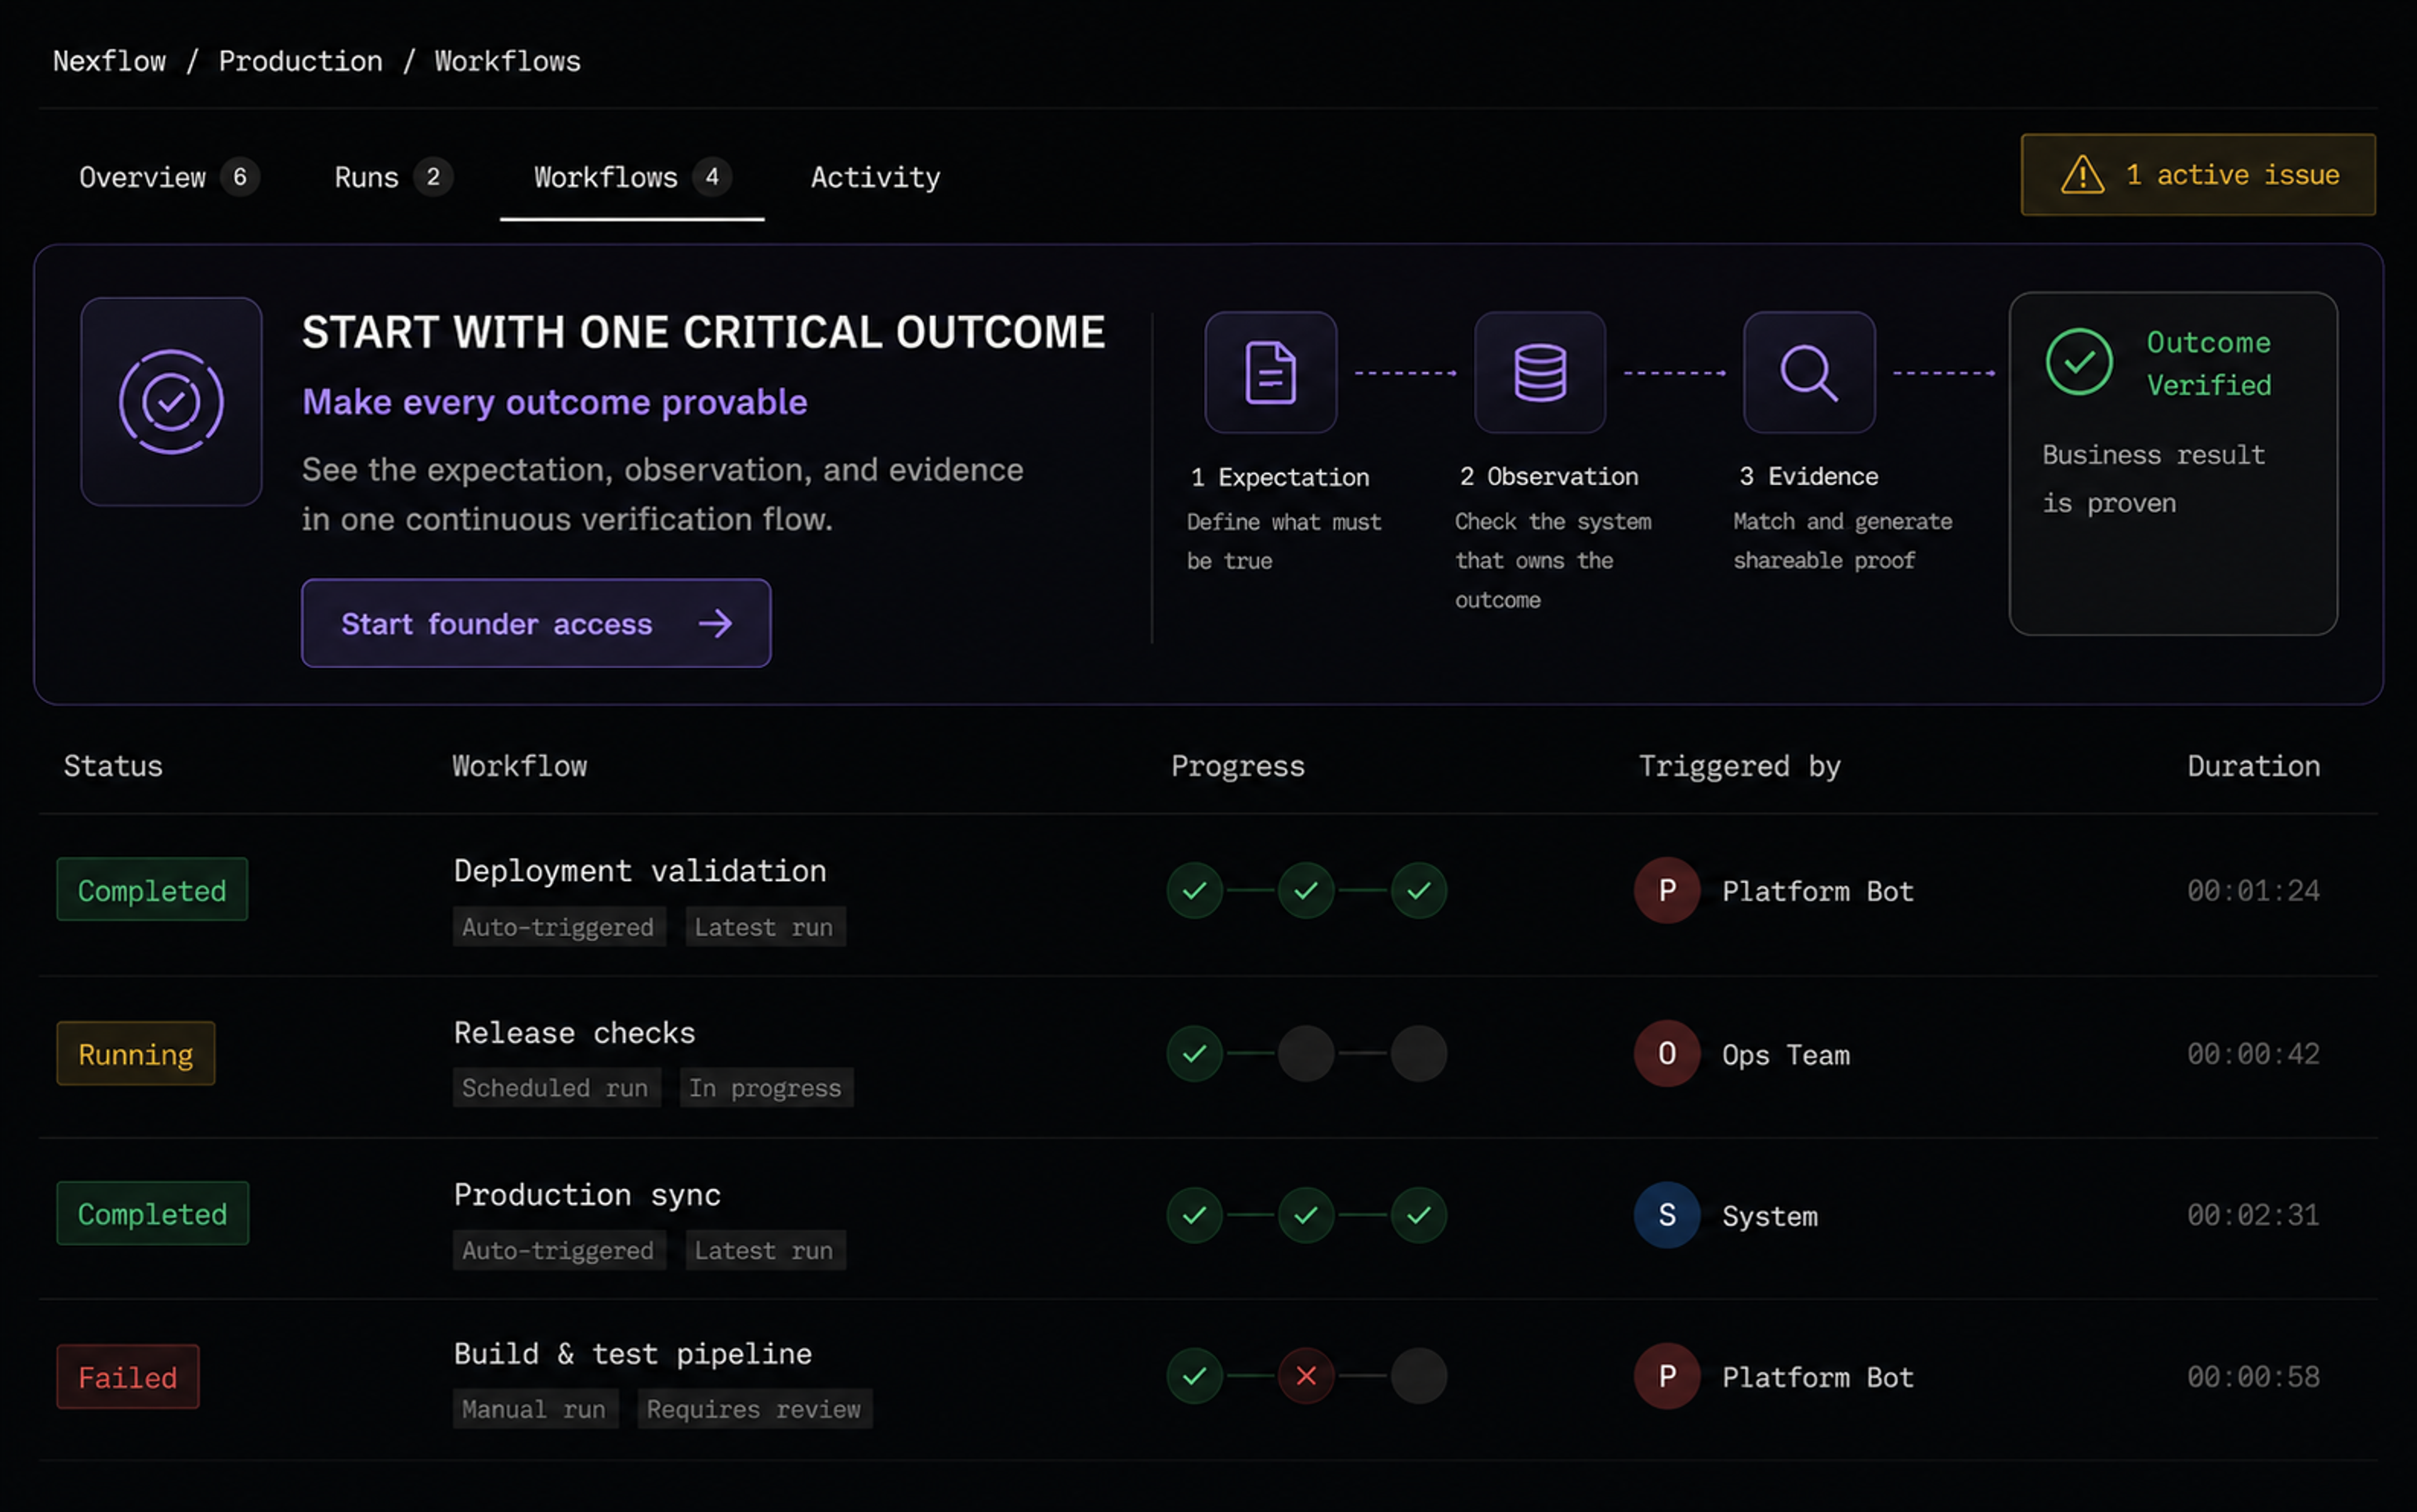Click the large verified-outcome badge icon
The width and height of the screenshot is (2417, 1512).
coord(171,401)
